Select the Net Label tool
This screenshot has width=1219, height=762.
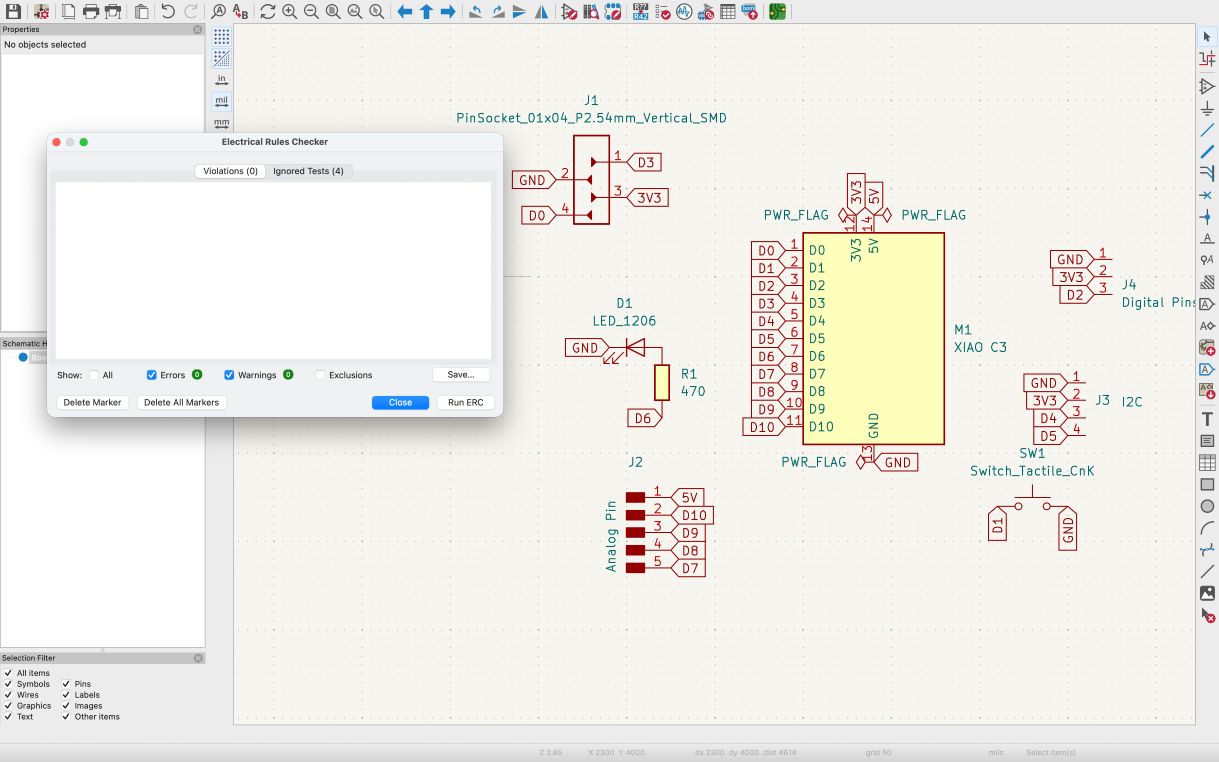pos(1207,238)
